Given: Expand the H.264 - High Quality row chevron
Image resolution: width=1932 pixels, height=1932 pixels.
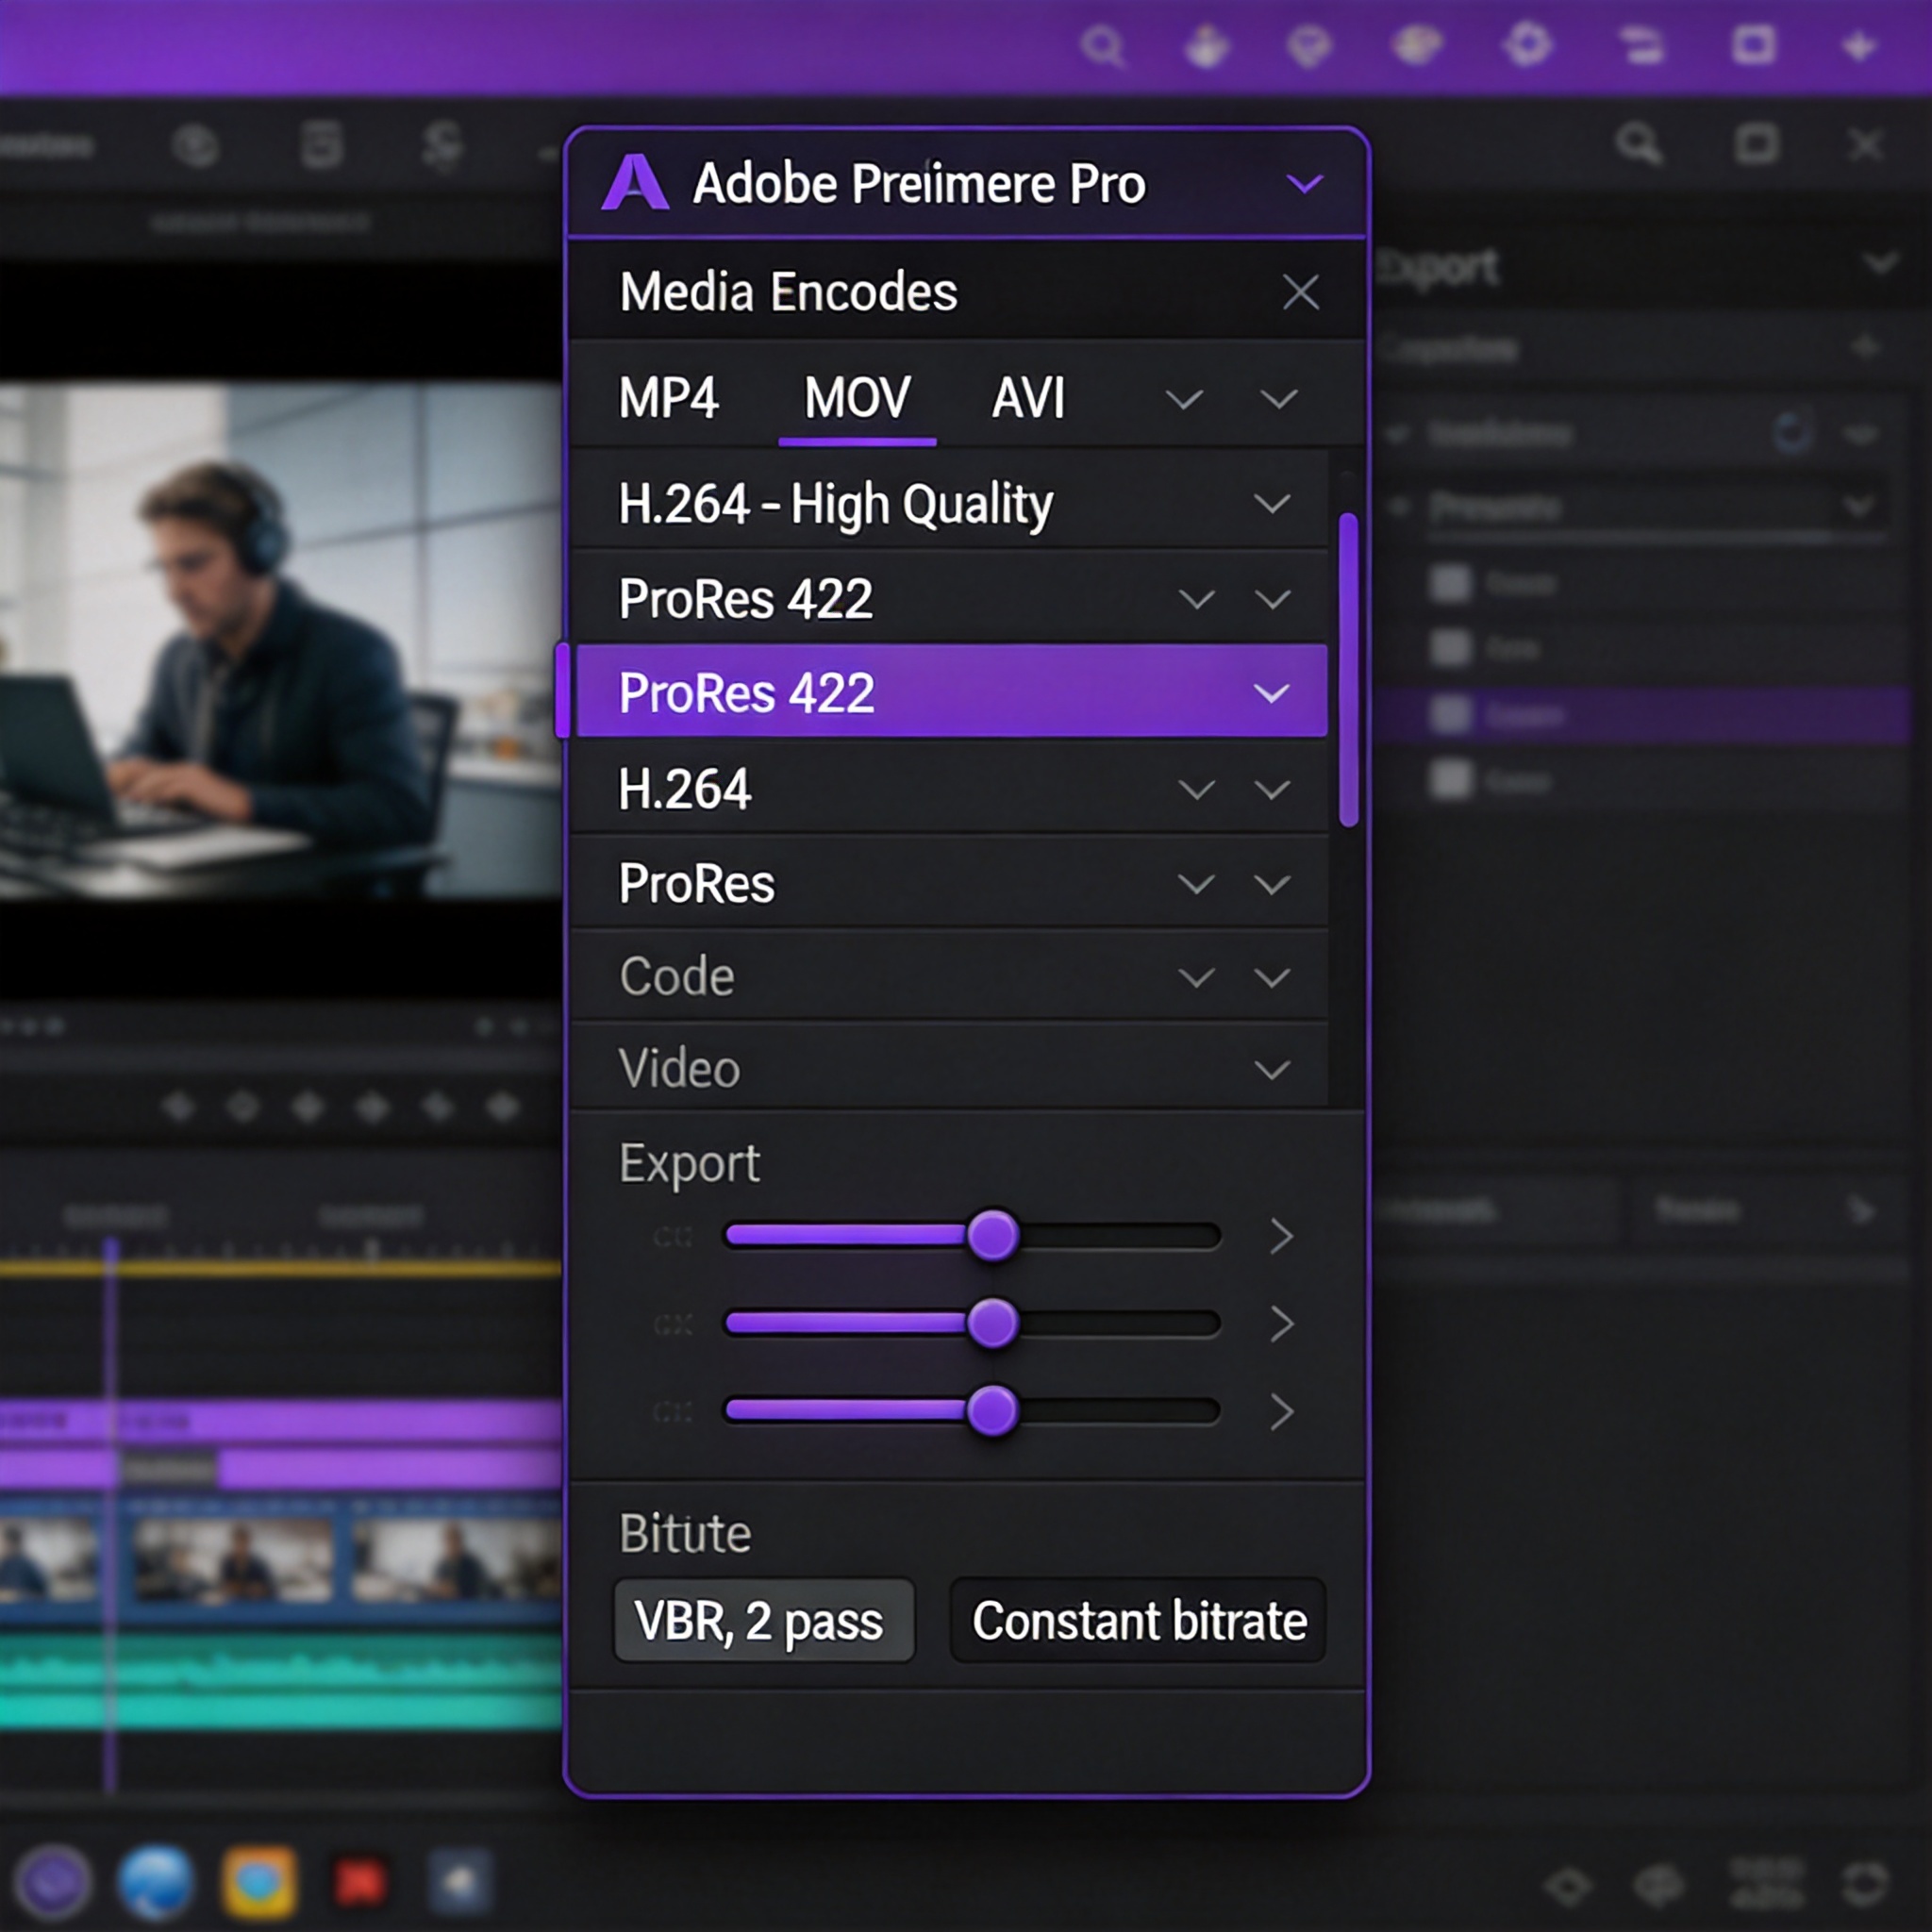Looking at the screenshot, I should click(x=1271, y=503).
